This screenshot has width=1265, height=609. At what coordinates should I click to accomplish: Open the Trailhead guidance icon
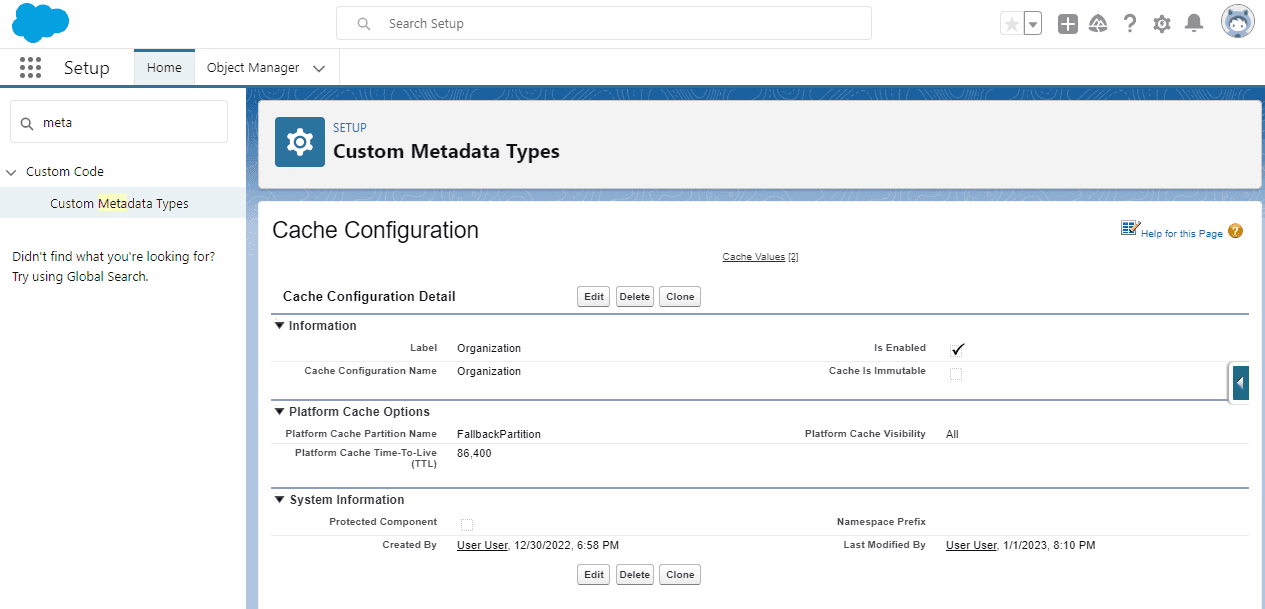click(x=1098, y=24)
